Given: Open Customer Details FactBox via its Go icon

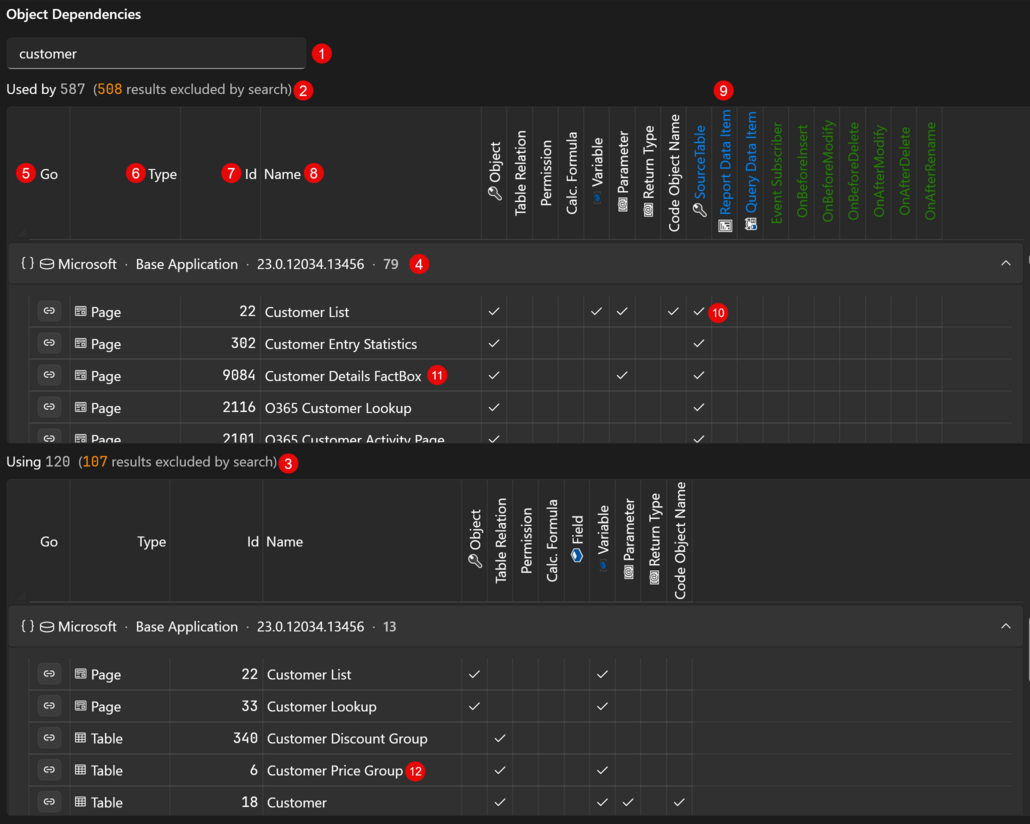Looking at the screenshot, I should 49,375.
